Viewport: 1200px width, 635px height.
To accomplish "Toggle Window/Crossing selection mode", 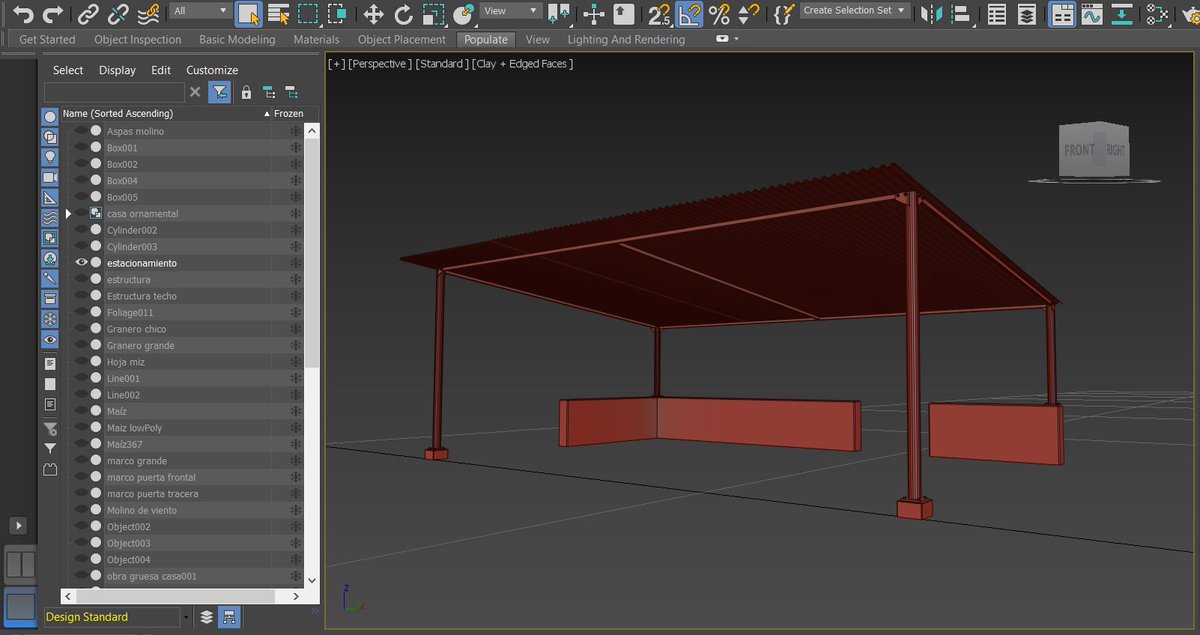I will pos(338,14).
